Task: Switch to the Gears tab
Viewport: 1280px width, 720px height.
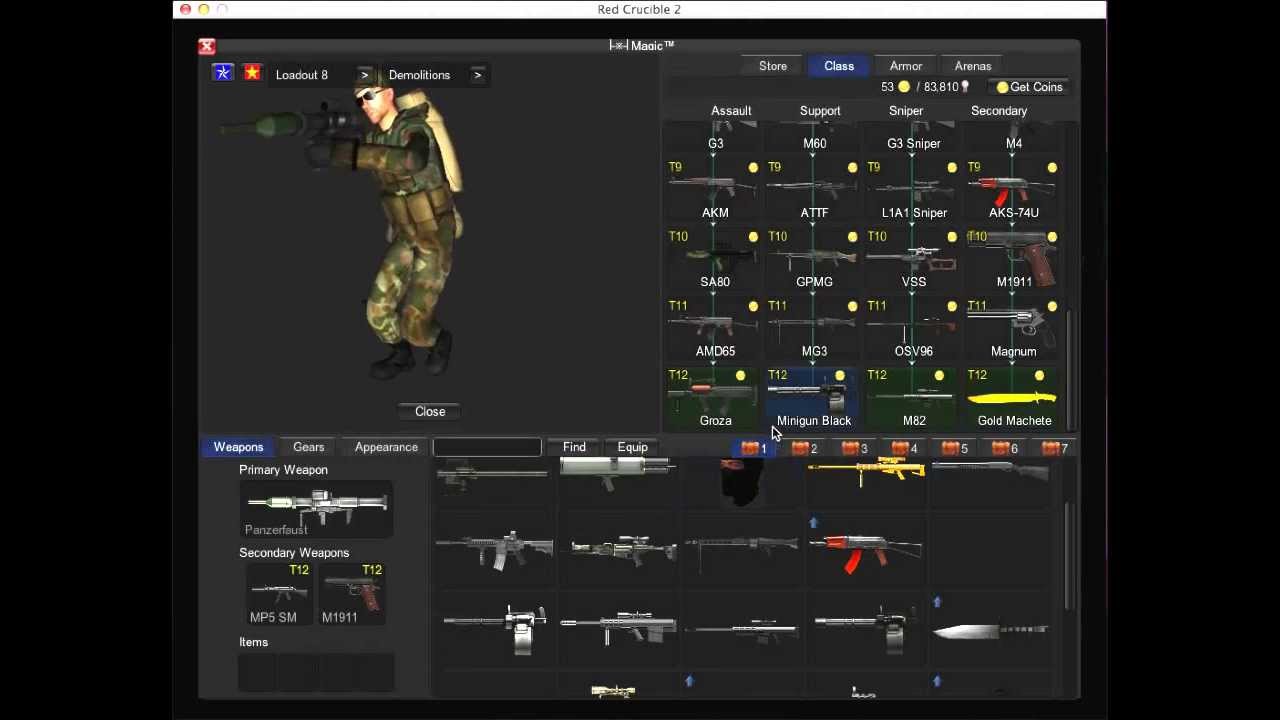Action: [309, 447]
